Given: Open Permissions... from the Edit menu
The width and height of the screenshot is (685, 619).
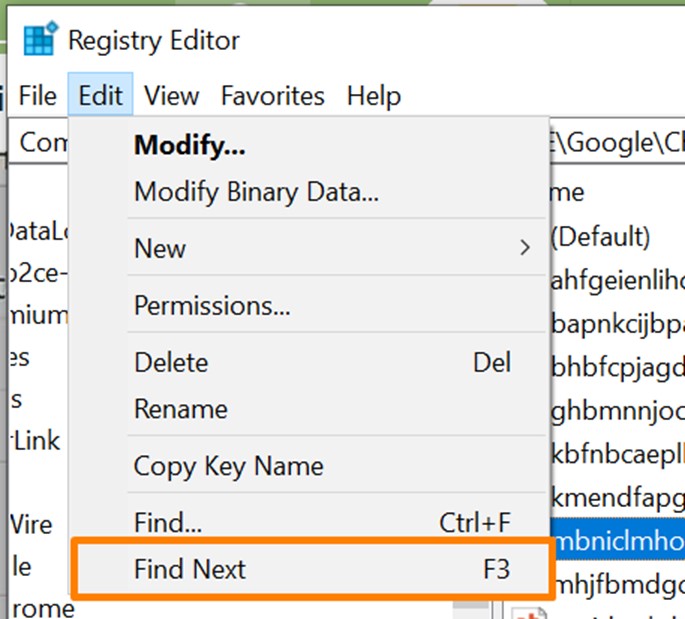Looking at the screenshot, I should click(x=212, y=305).
